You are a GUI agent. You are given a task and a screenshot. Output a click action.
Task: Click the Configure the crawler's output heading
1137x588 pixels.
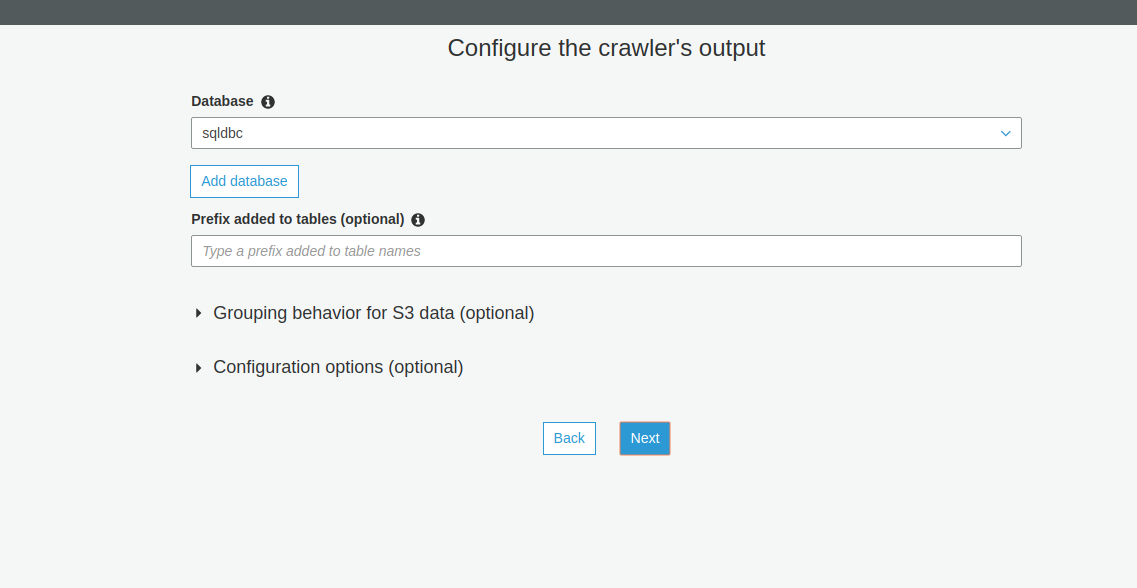pos(606,48)
